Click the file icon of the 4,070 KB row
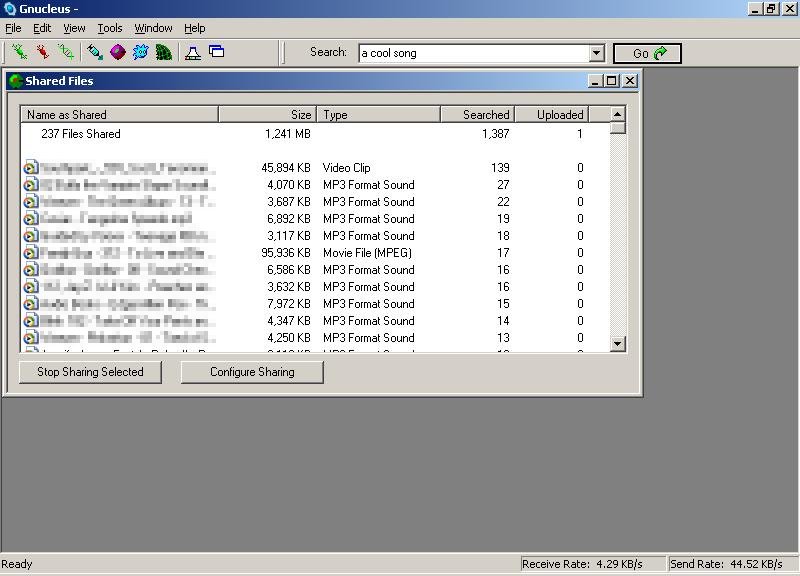 (x=31, y=185)
